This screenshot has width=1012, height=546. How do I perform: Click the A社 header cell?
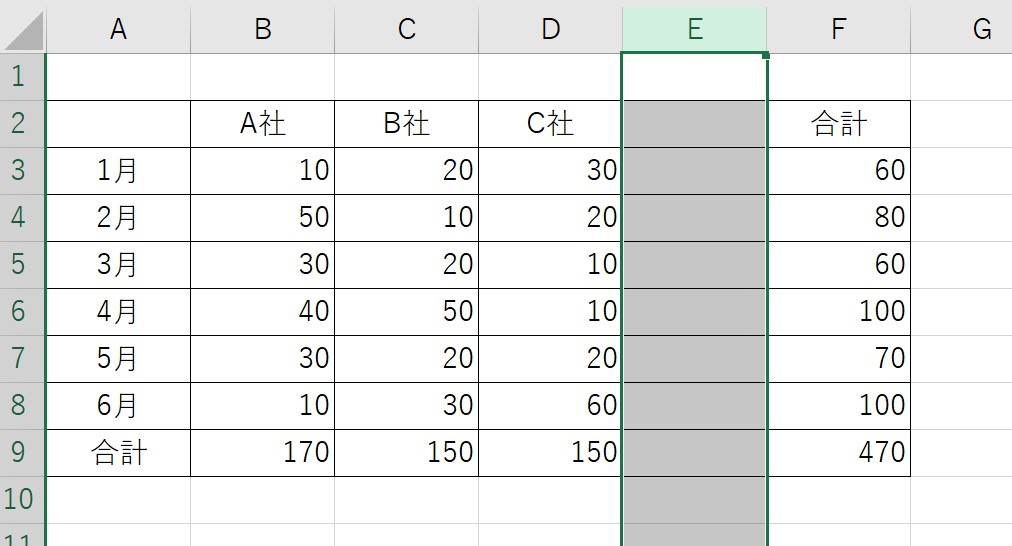[262, 123]
